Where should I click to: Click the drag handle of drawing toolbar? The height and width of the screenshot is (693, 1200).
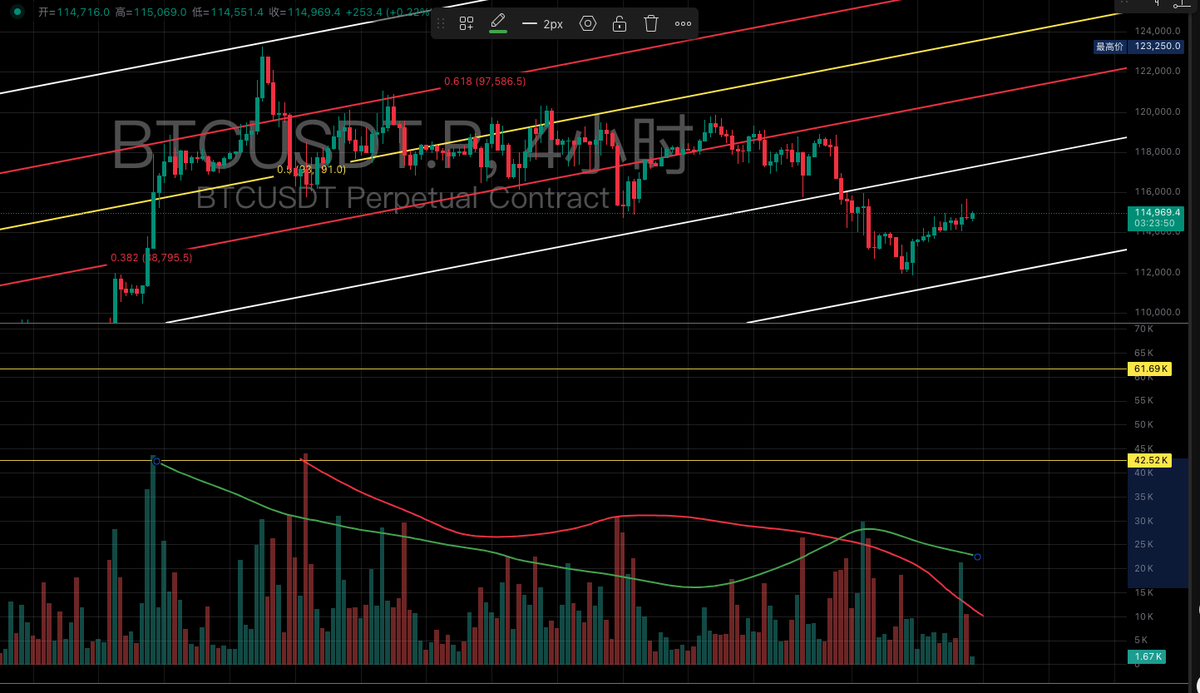click(x=441, y=23)
